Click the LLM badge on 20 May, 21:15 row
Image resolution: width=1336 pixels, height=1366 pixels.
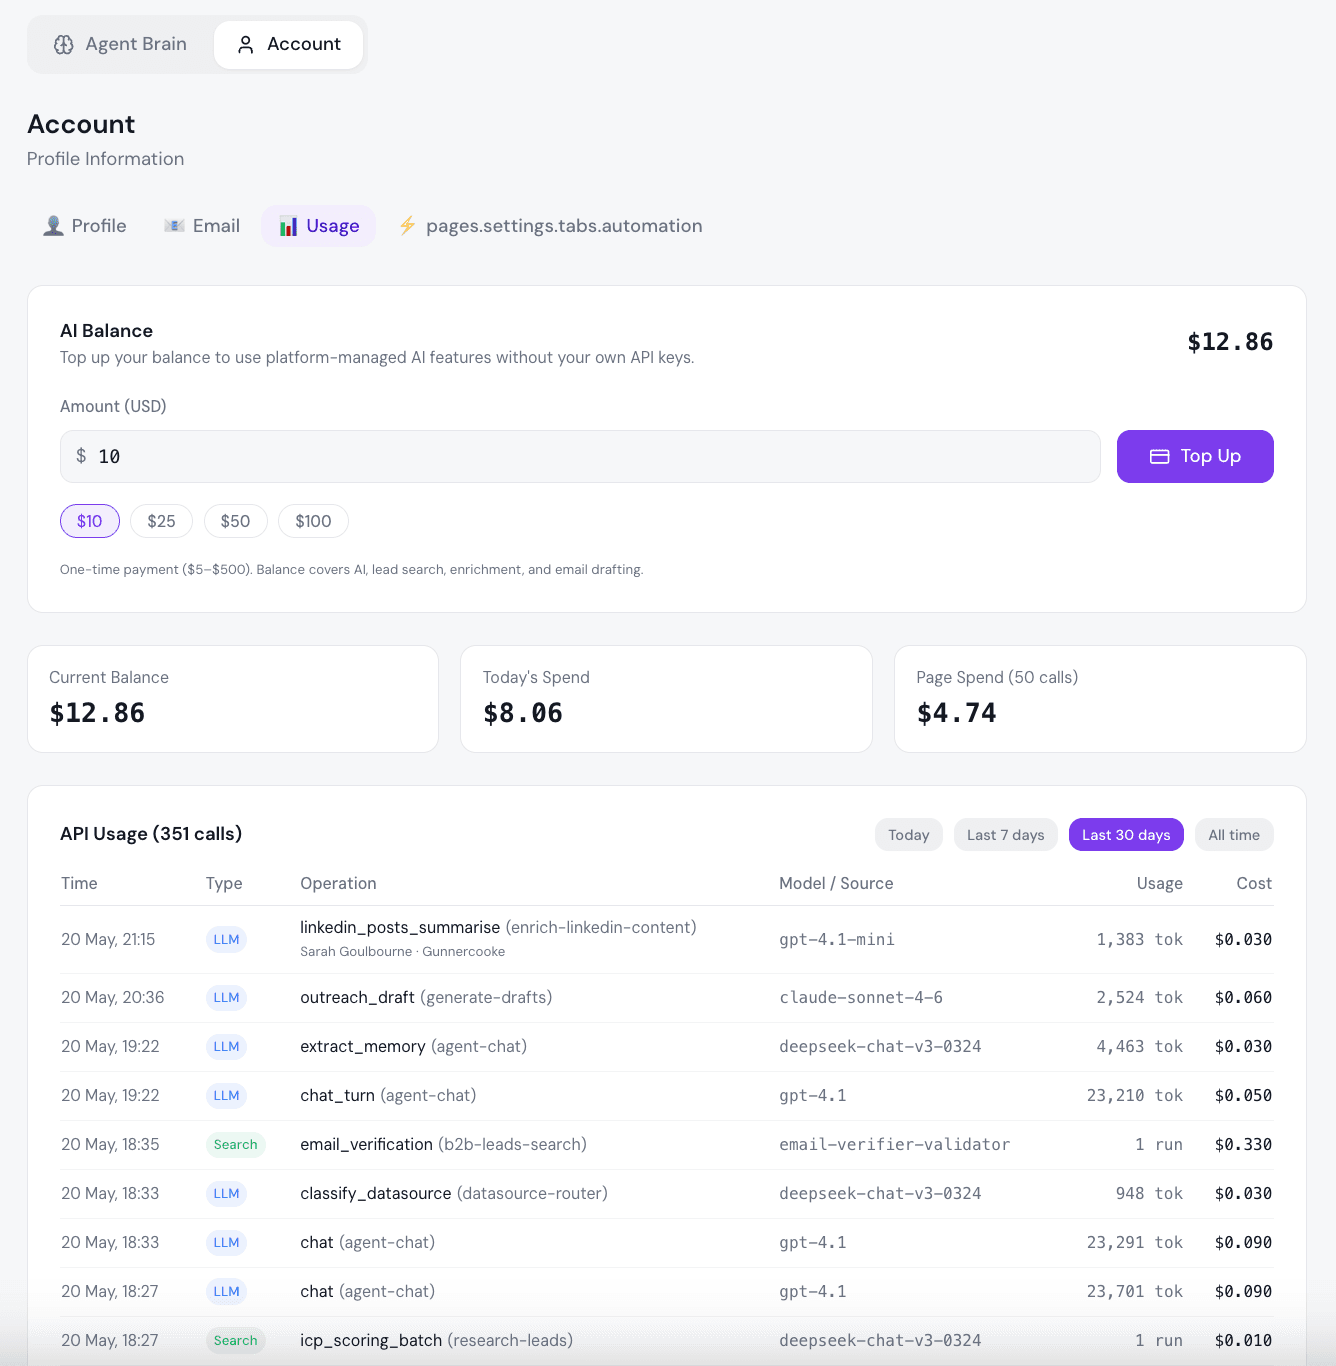tap(226, 939)
